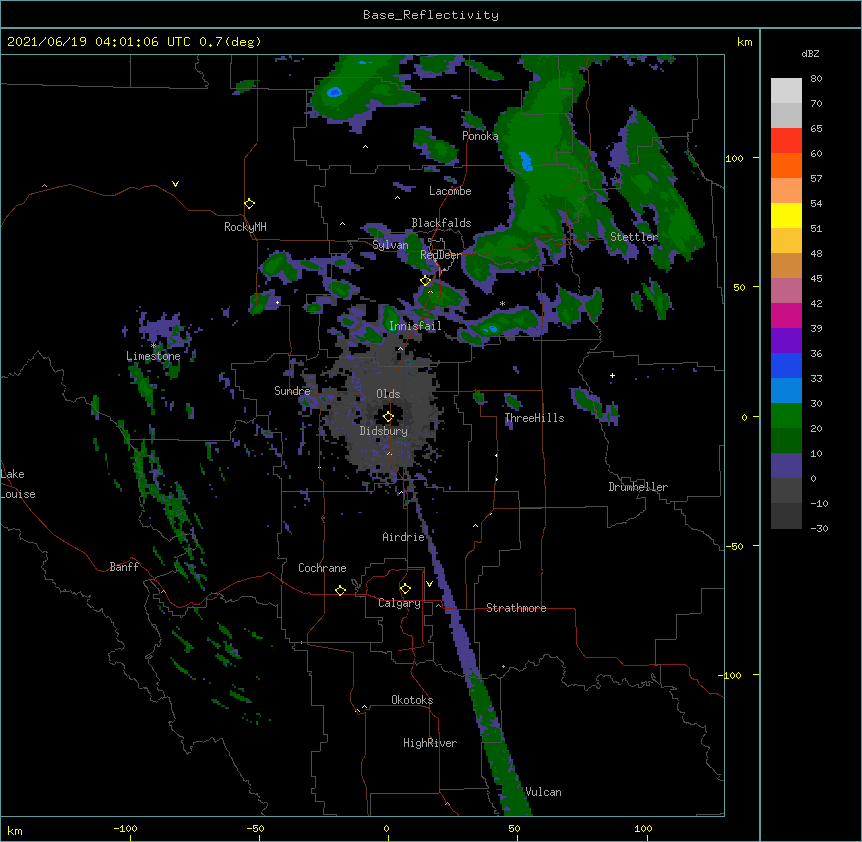Click the RockyMH label

pyautogui.click(x=245, y=227)
